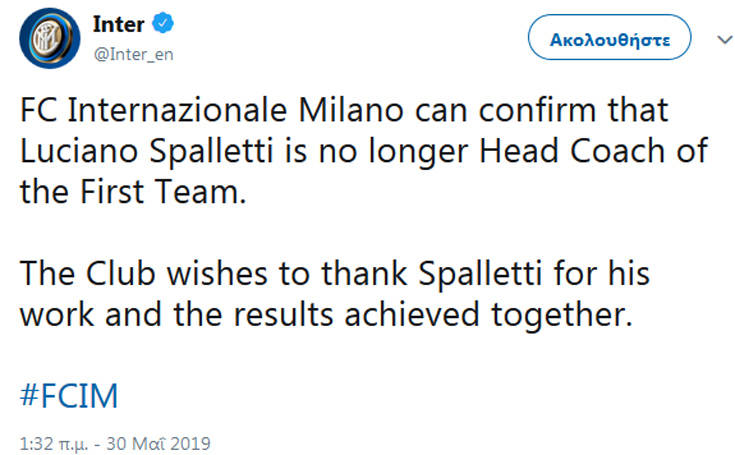The width and height of the screenshot is (735, 455).
Task: Click the Inter club logo avatar
Action: tap(49, 38)
